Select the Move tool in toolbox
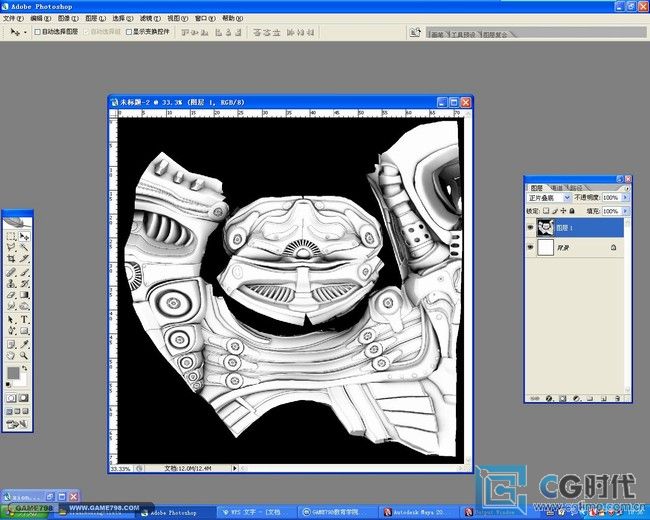This screenshot has width=650, height=520. point(24,236)
